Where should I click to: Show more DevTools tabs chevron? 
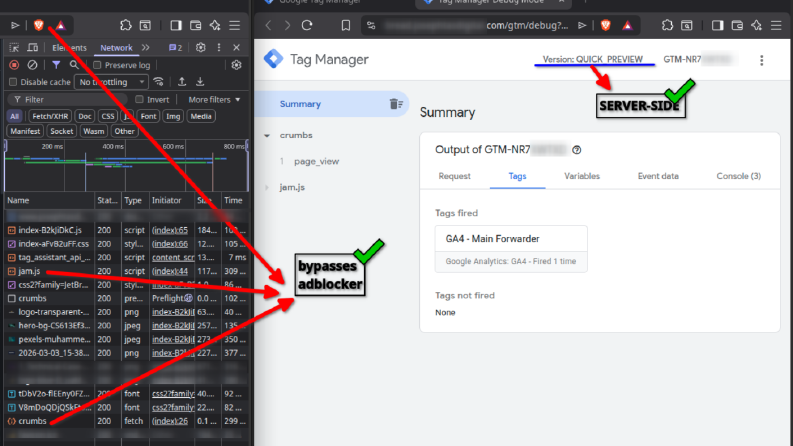tap(146, 48)
